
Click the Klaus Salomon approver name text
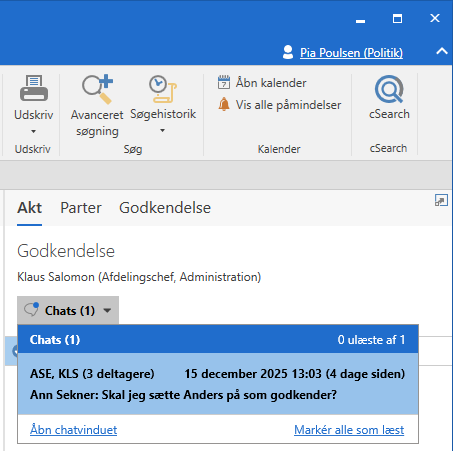point(139,277)
